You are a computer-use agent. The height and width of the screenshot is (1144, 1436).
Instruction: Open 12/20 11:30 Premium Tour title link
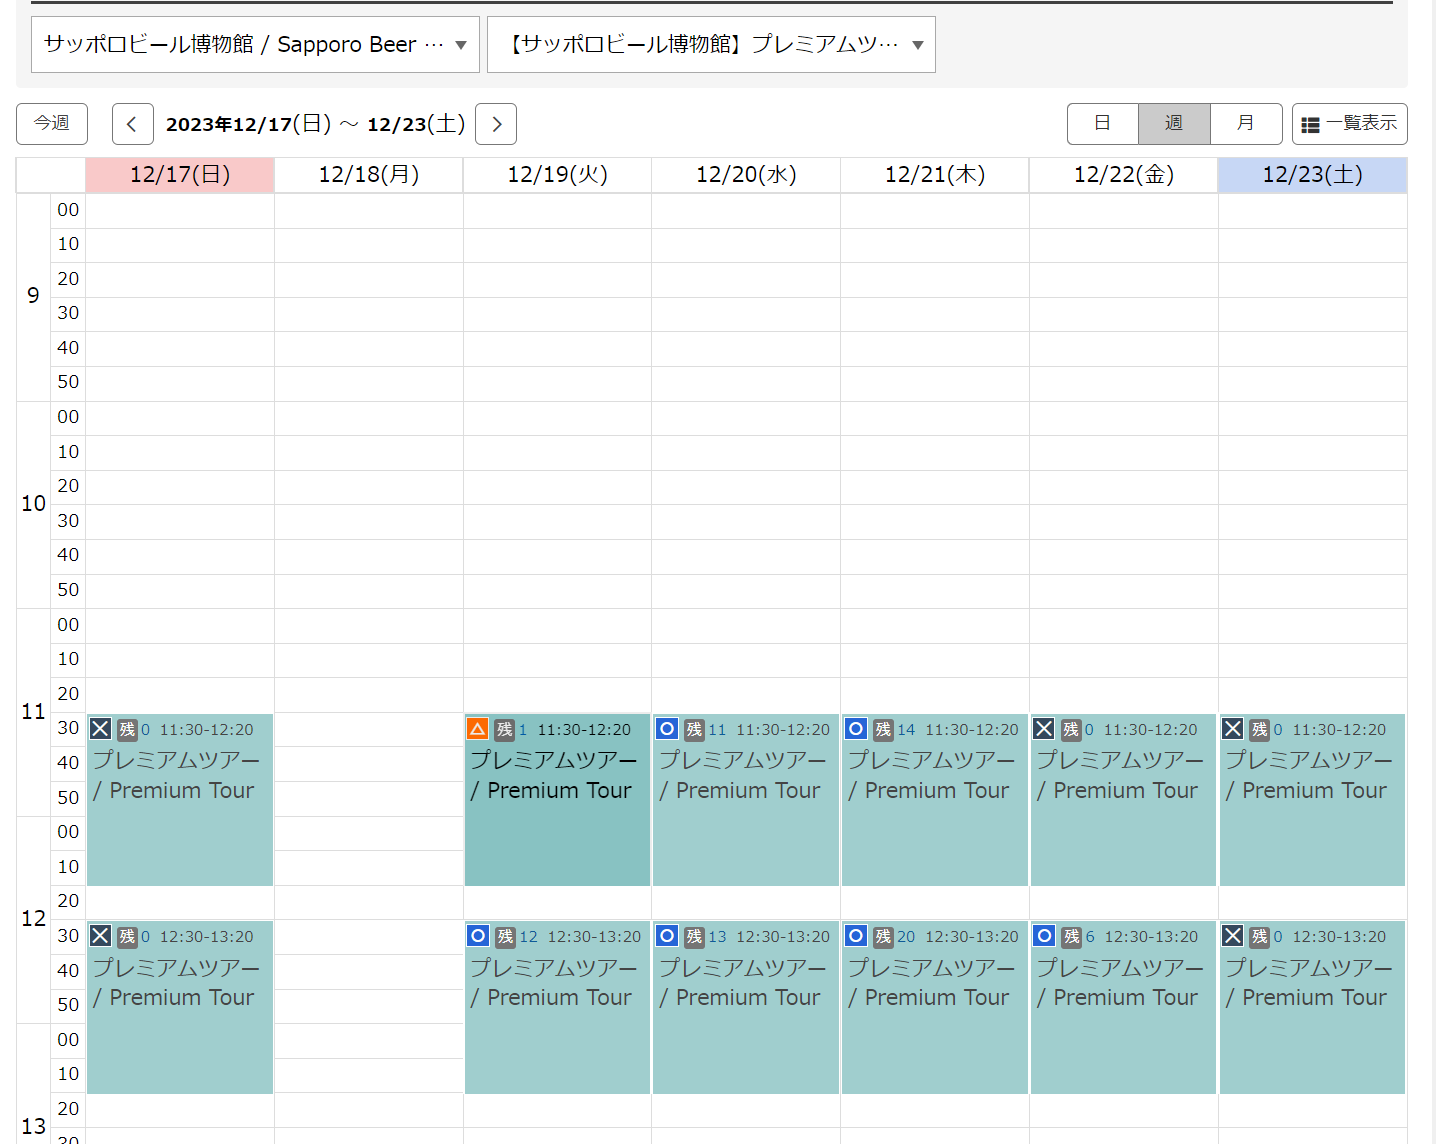click(742, 775)
